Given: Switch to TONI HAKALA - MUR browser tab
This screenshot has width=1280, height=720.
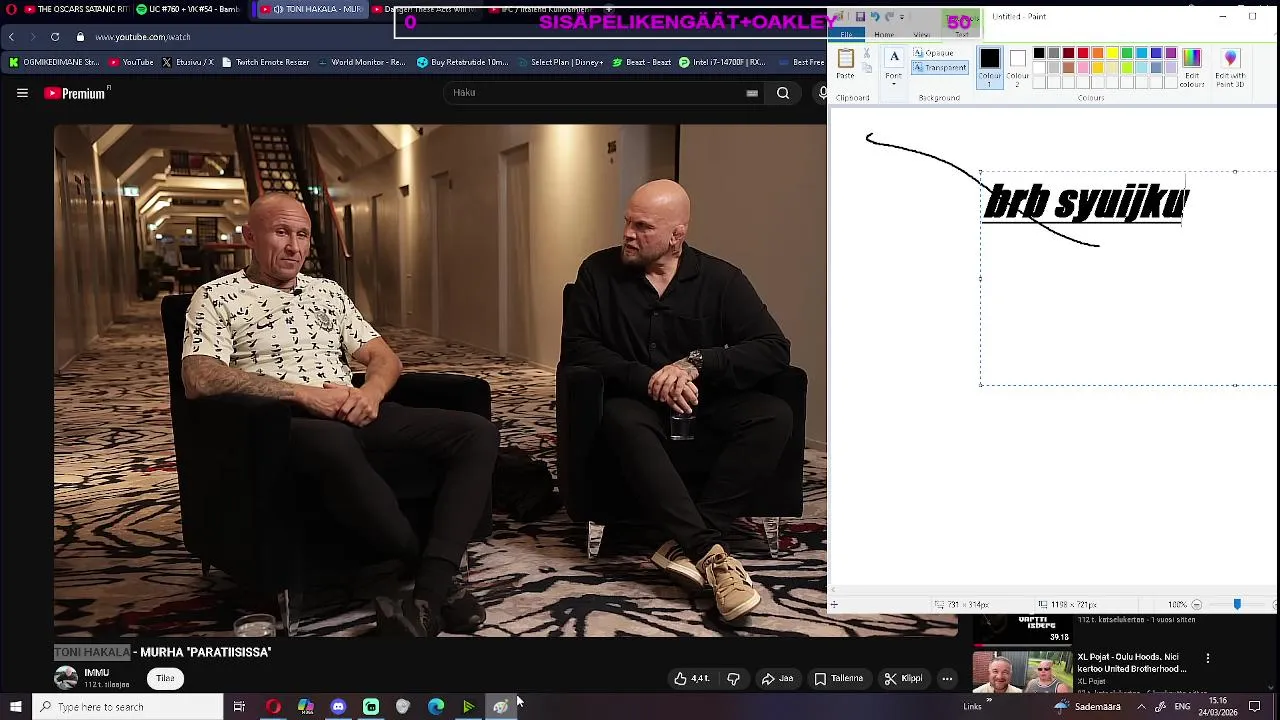Looking at the screenshot, I should (311, 9).
